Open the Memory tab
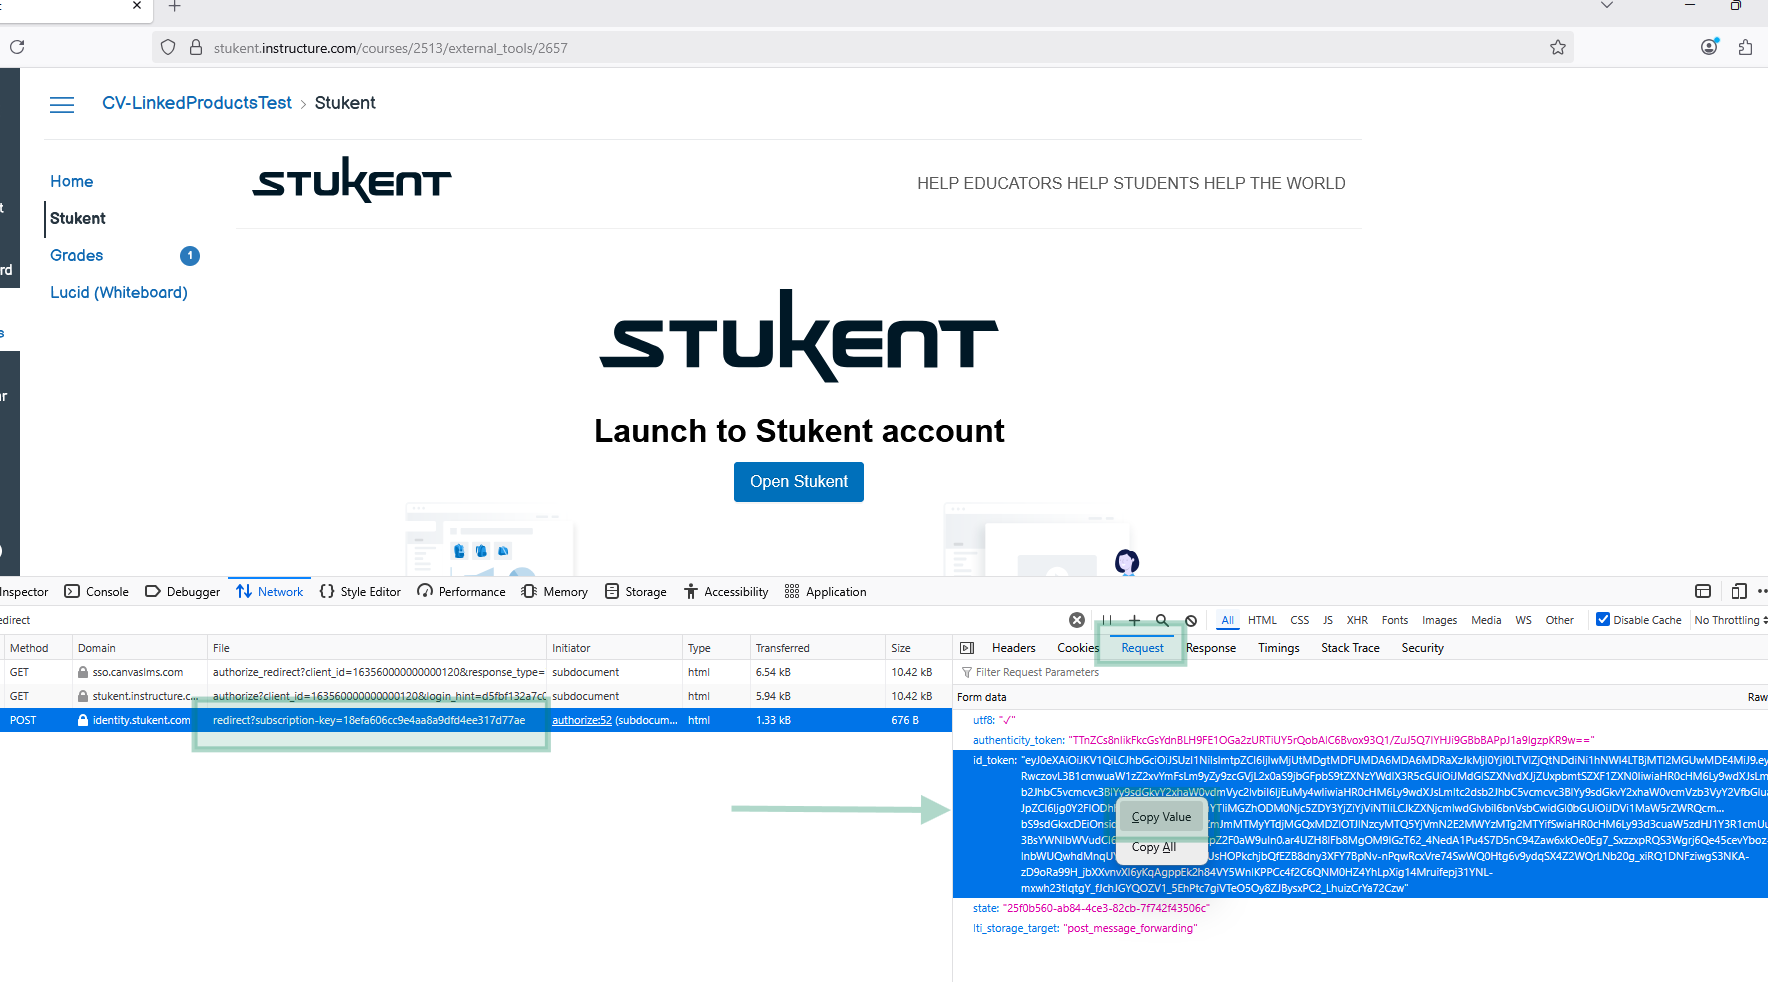 pos(554,592)
